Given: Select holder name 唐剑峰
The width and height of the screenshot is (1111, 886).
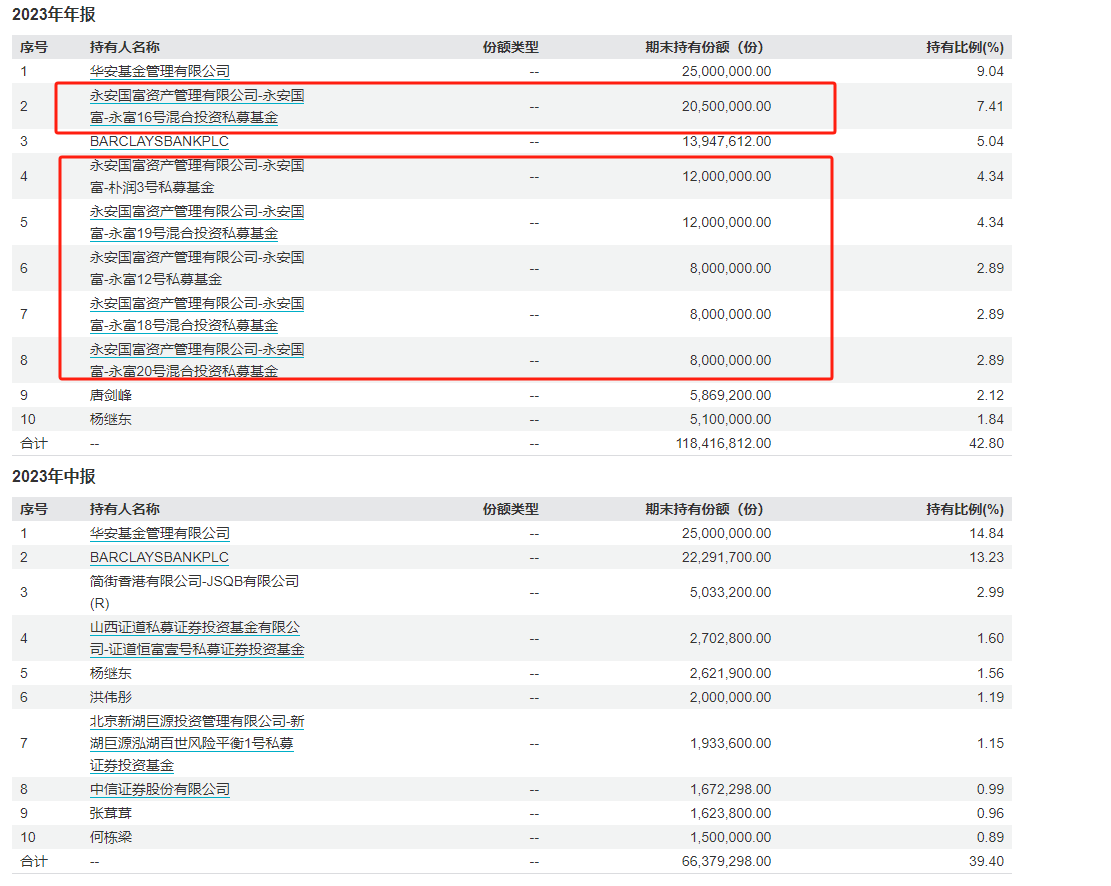Looking at the screenshot, I should (111, 396).
